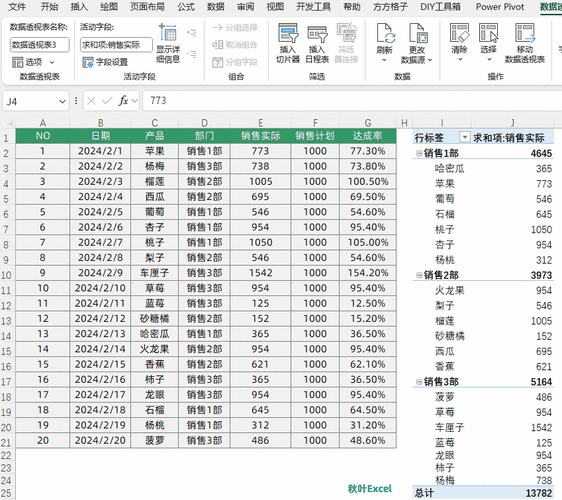Click the cancel entry X in formula bar
The image size is (562, 500).
click(x=91, y=101)
